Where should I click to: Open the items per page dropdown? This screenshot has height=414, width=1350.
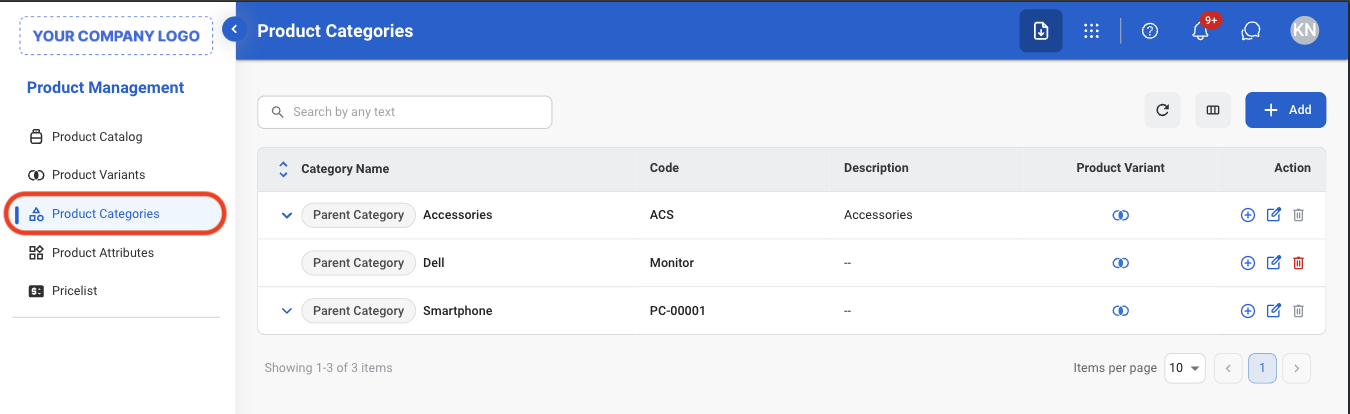(x=1185, y=368)
